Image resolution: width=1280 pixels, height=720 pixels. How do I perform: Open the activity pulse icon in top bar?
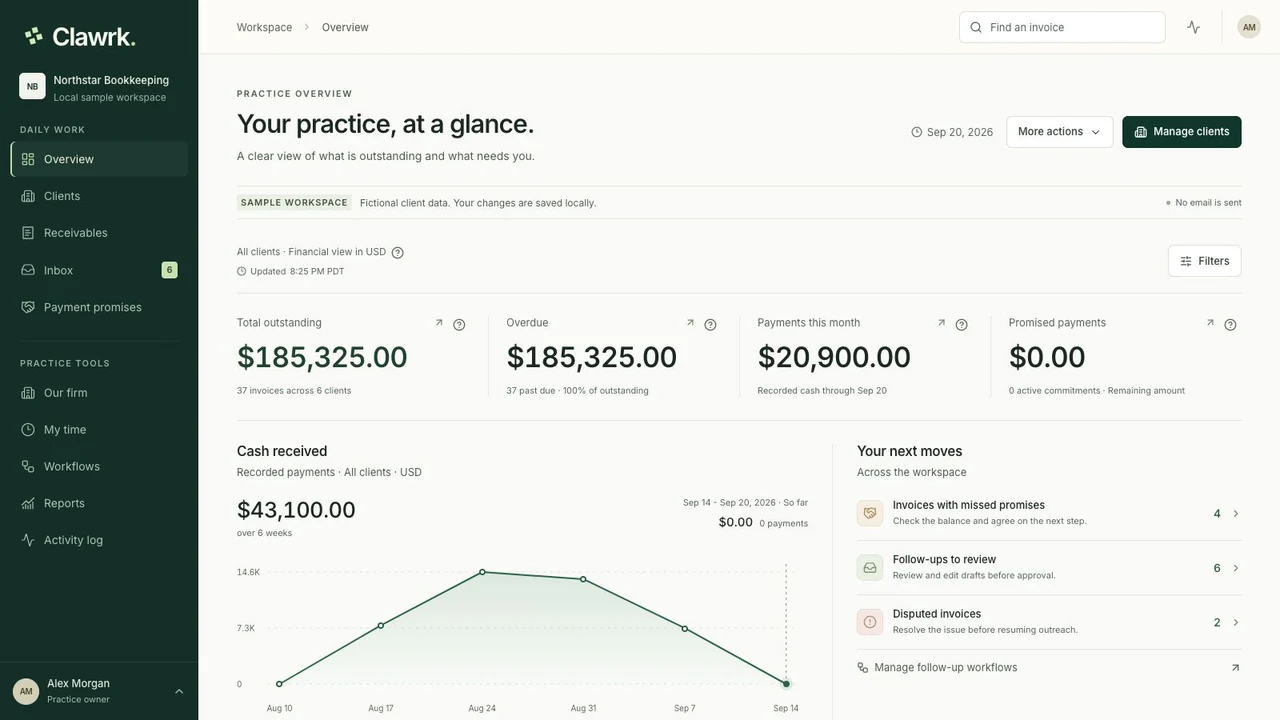1193,27
